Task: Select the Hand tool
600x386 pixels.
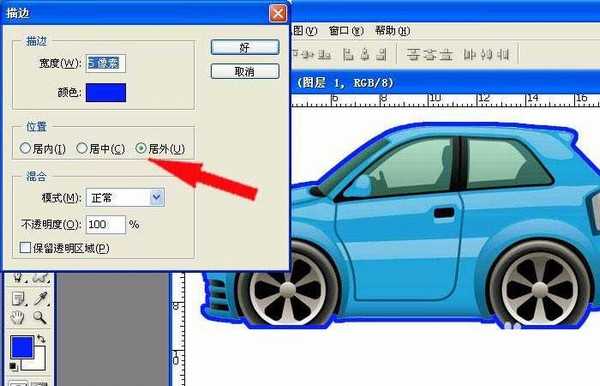Action: click(x=17, y=318)
